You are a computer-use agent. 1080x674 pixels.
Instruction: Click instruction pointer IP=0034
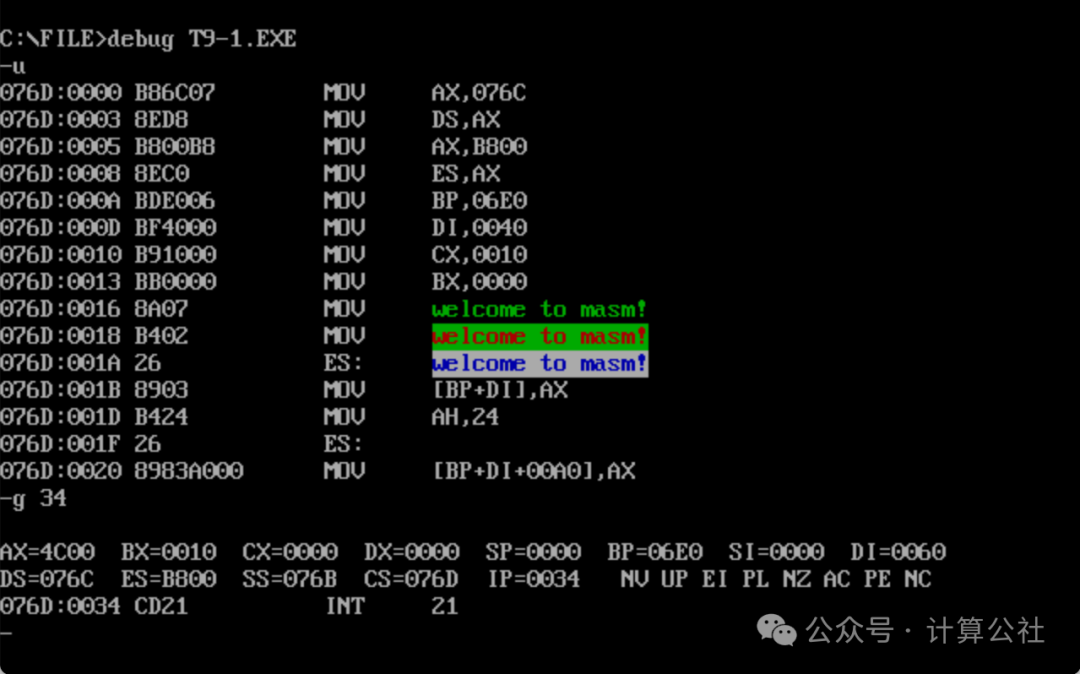[532, 579]
